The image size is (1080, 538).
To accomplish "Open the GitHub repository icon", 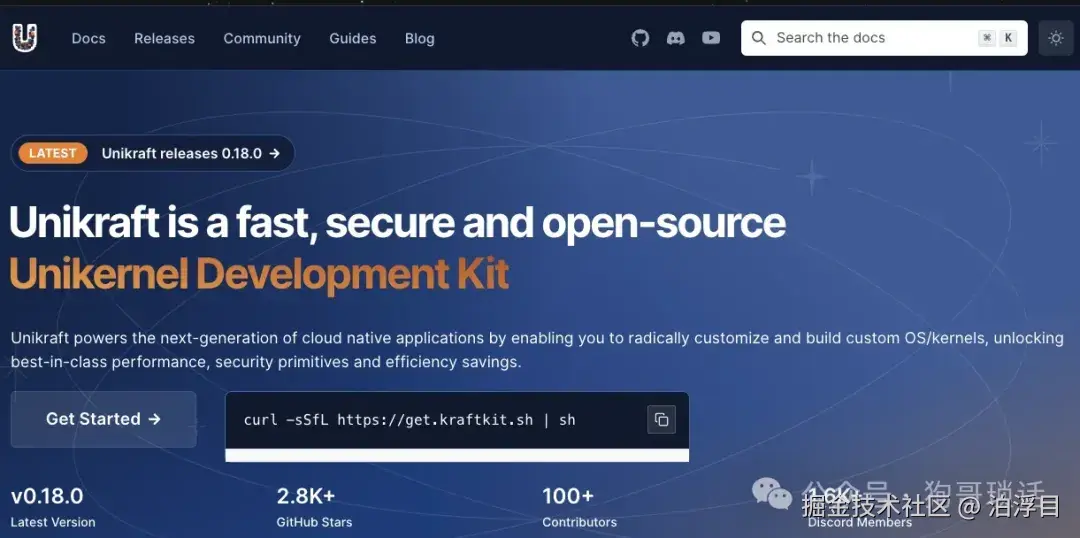I will 641,38.
